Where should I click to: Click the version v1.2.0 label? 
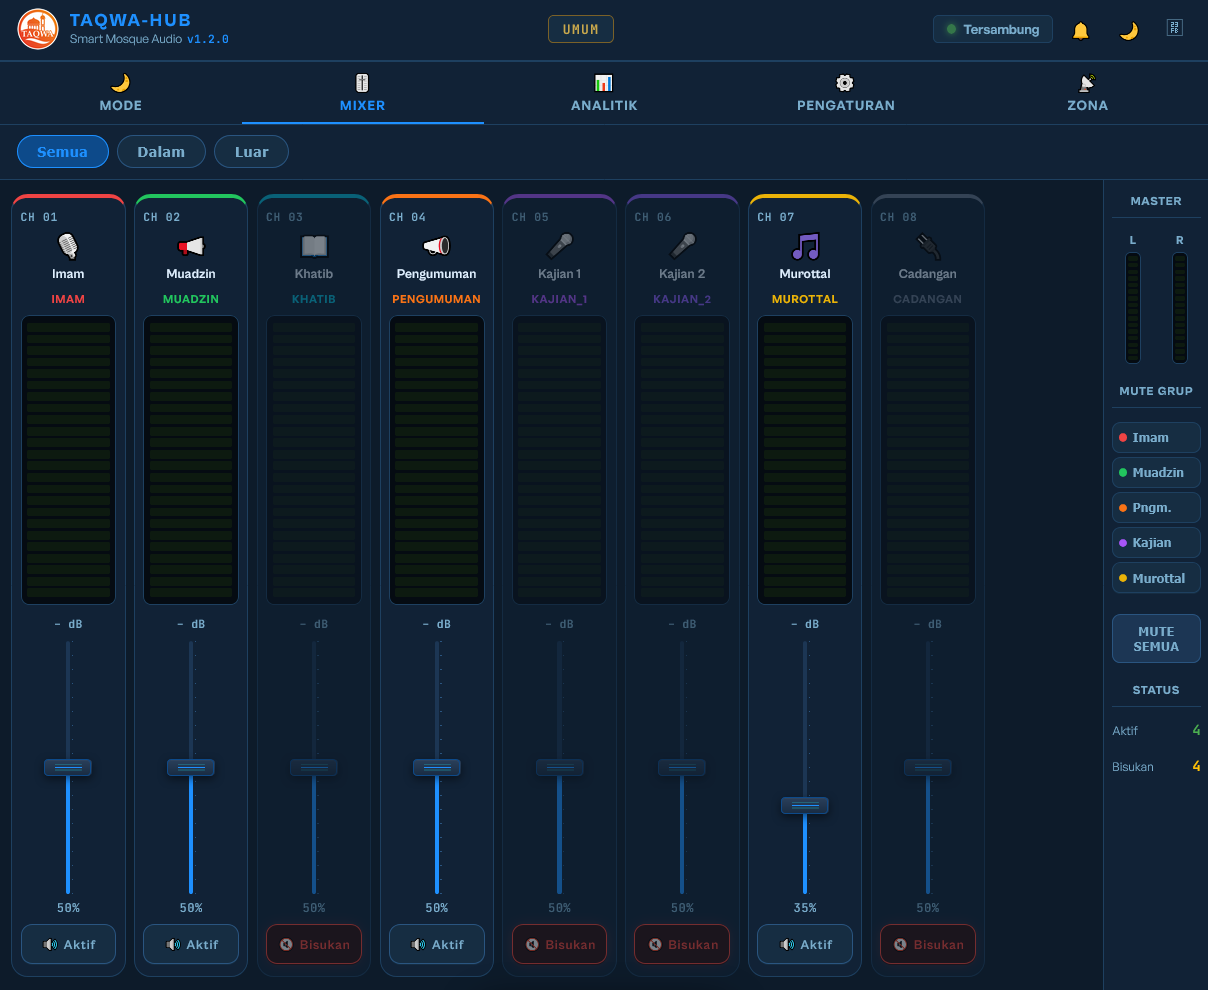208,39
